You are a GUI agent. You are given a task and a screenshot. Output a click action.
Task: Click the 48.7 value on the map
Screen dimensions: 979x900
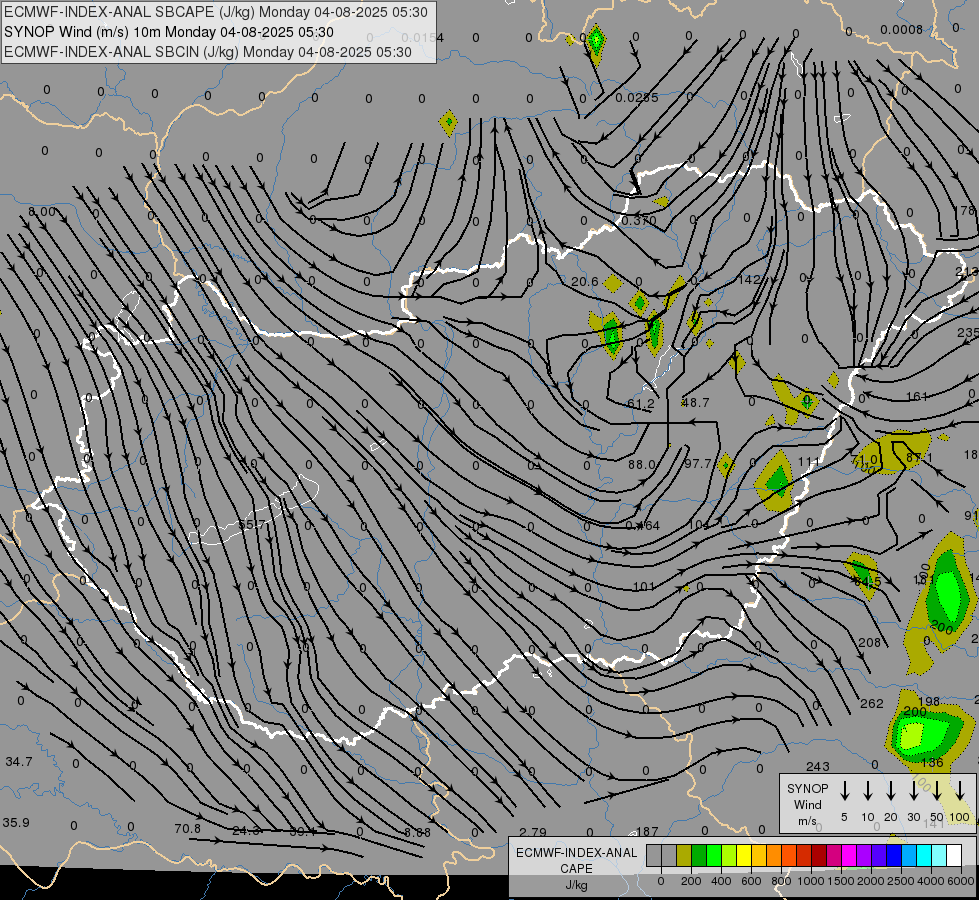(695, 402)
